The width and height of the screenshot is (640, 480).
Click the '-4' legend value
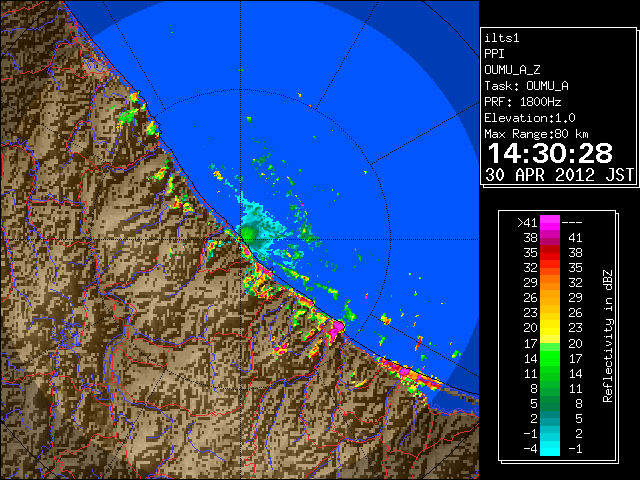point(531,448)
